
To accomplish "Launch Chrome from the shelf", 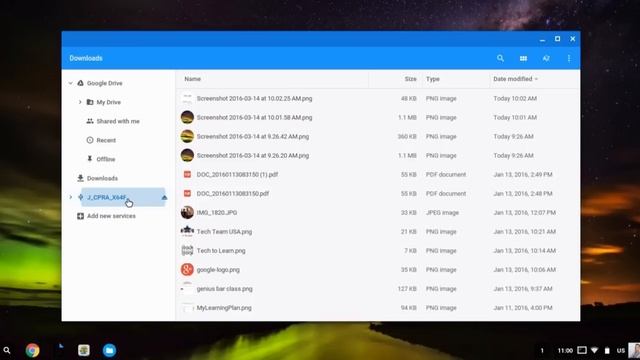I will point(32,350).
